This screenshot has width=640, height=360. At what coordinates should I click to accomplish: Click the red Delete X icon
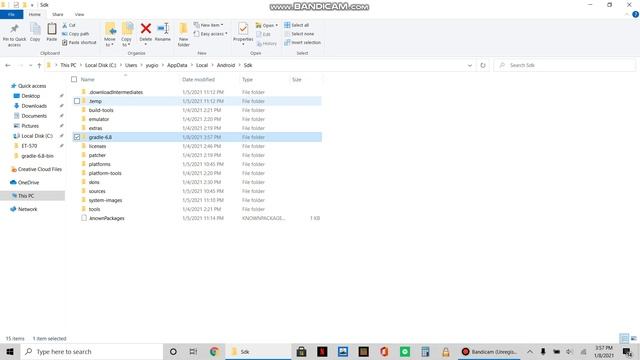146,29
